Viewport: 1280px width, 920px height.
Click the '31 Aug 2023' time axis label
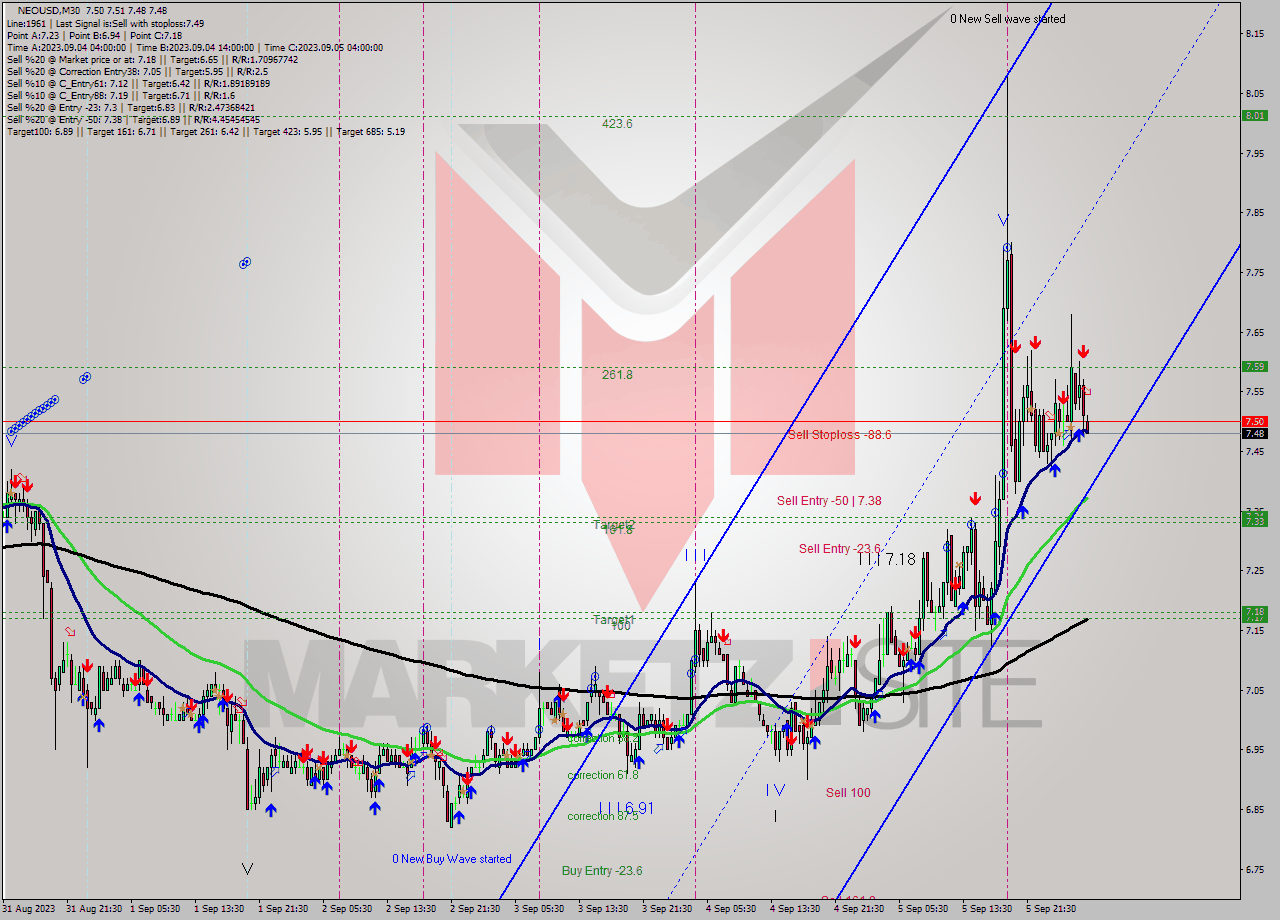27,909
